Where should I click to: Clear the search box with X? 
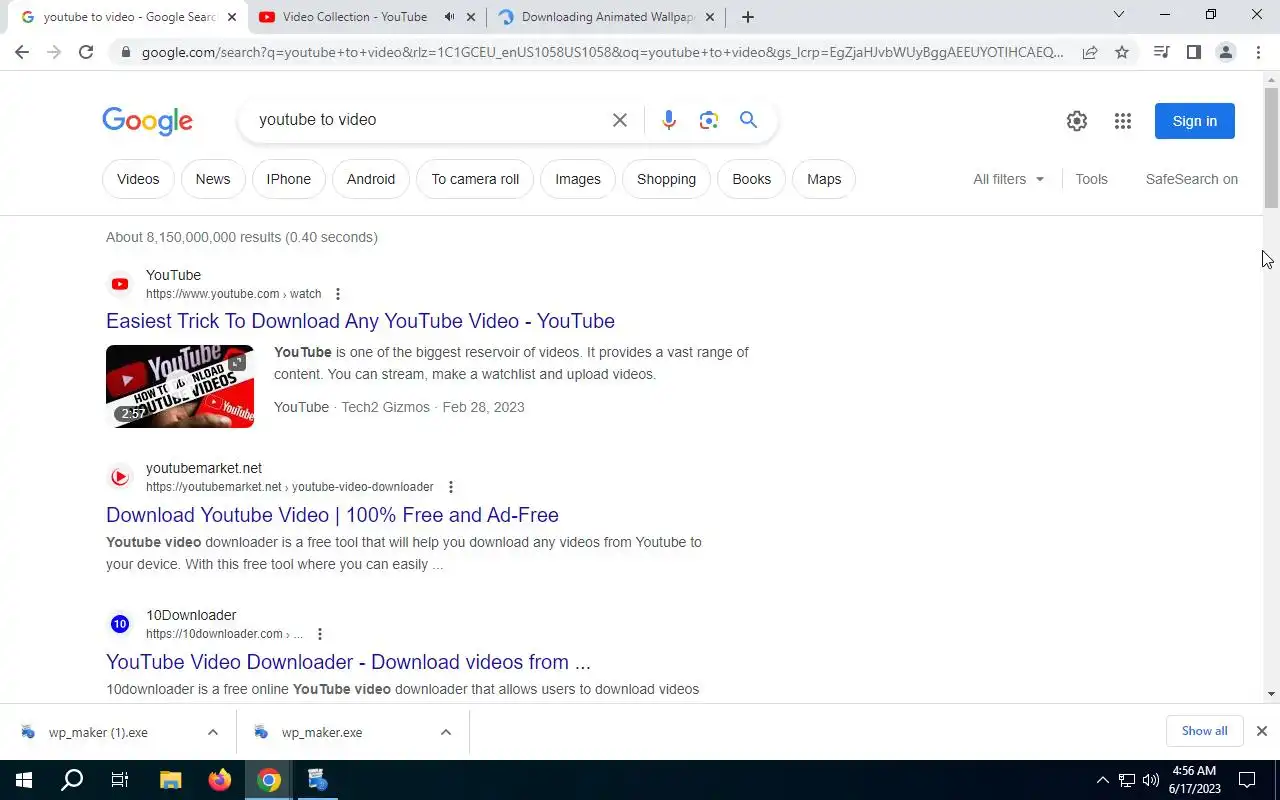click(x=620, y=120)
